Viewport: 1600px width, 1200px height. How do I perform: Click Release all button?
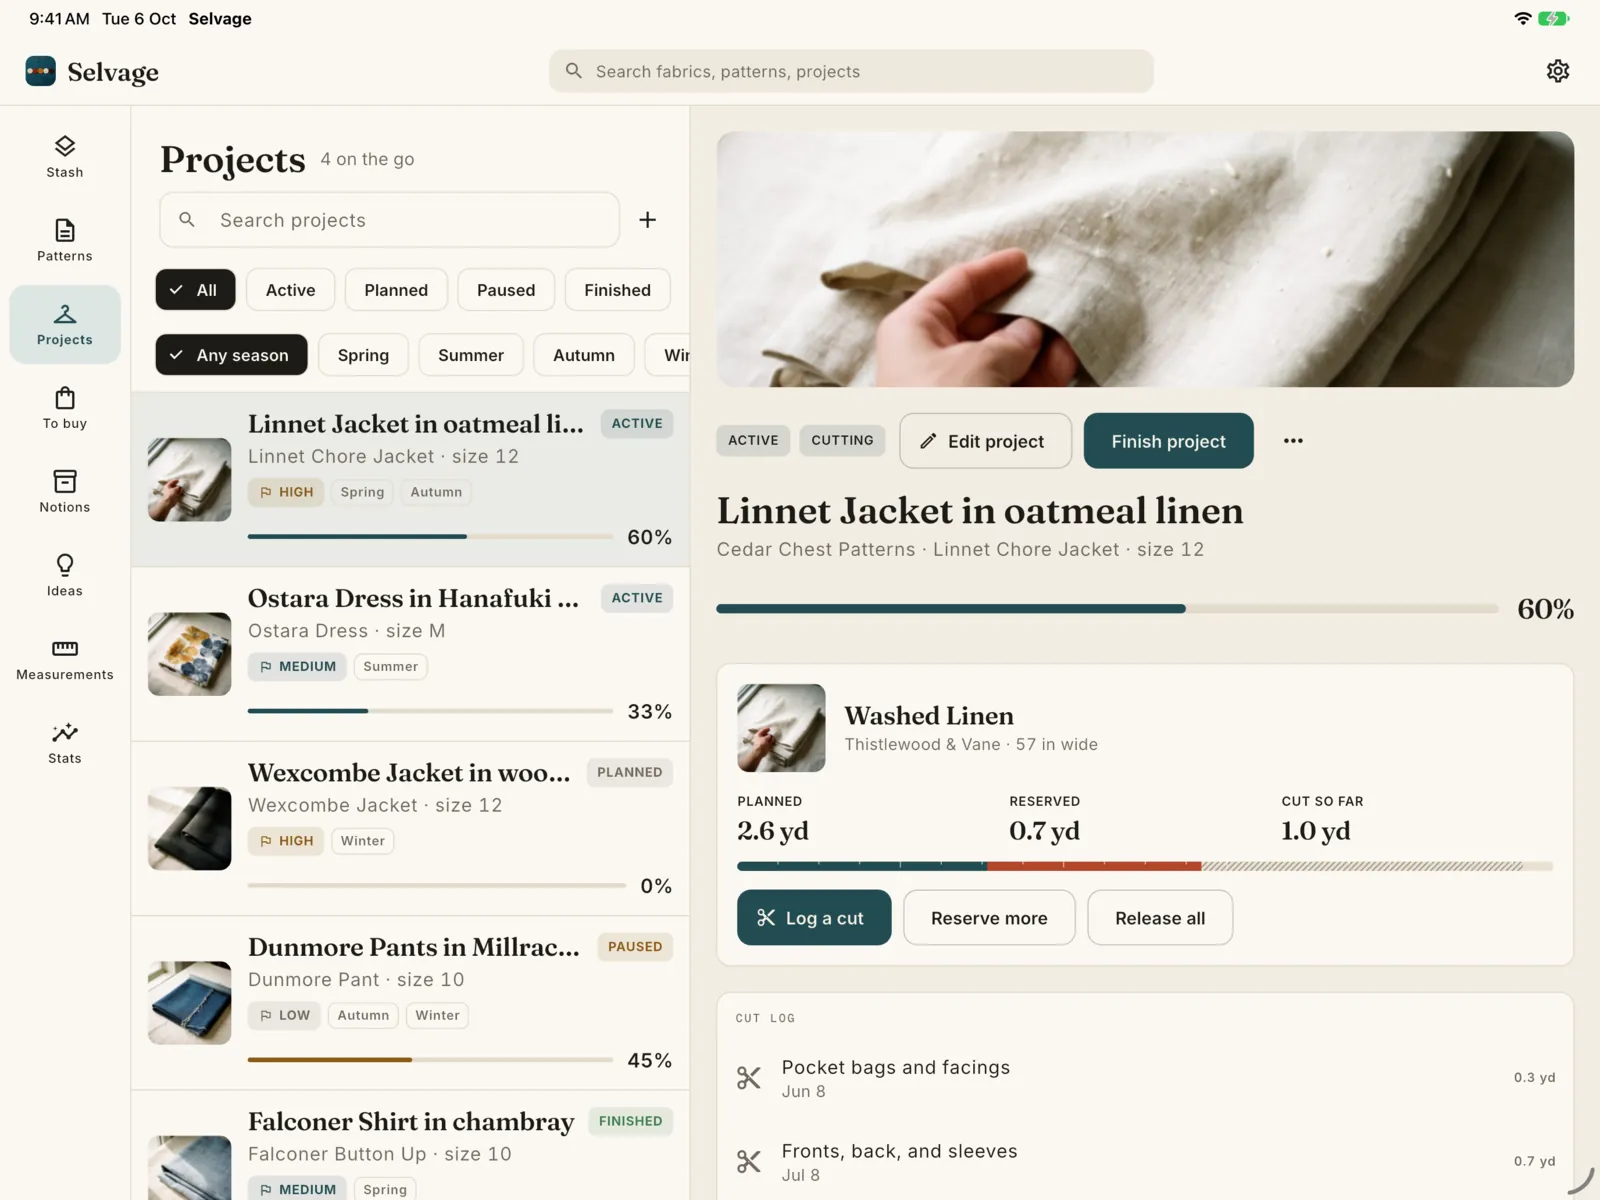point(1160,918)
